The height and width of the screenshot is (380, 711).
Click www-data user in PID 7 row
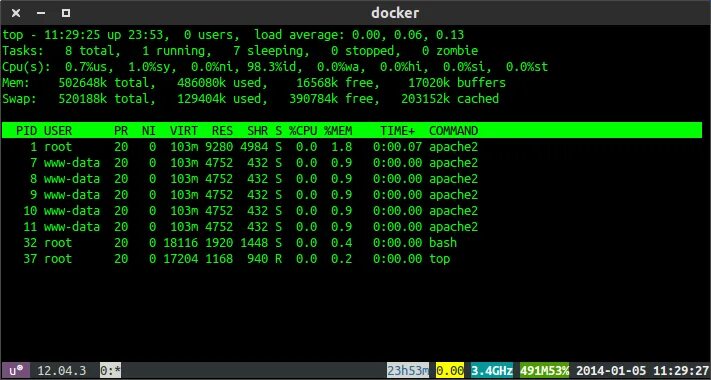tap(72, 163)
